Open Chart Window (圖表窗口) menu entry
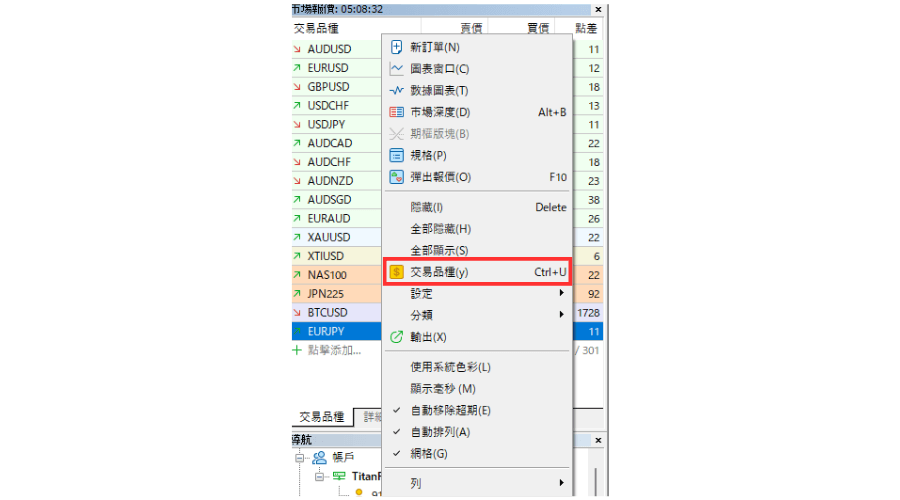The width and height of the screenshot is (900, 500). tap(477, 69)
